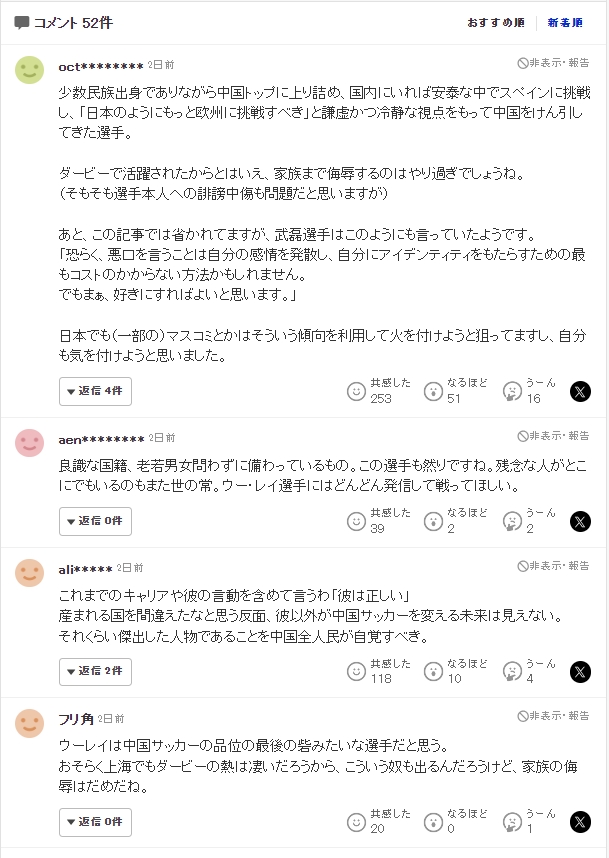Report or hide ali's comment

pos(553,566)
